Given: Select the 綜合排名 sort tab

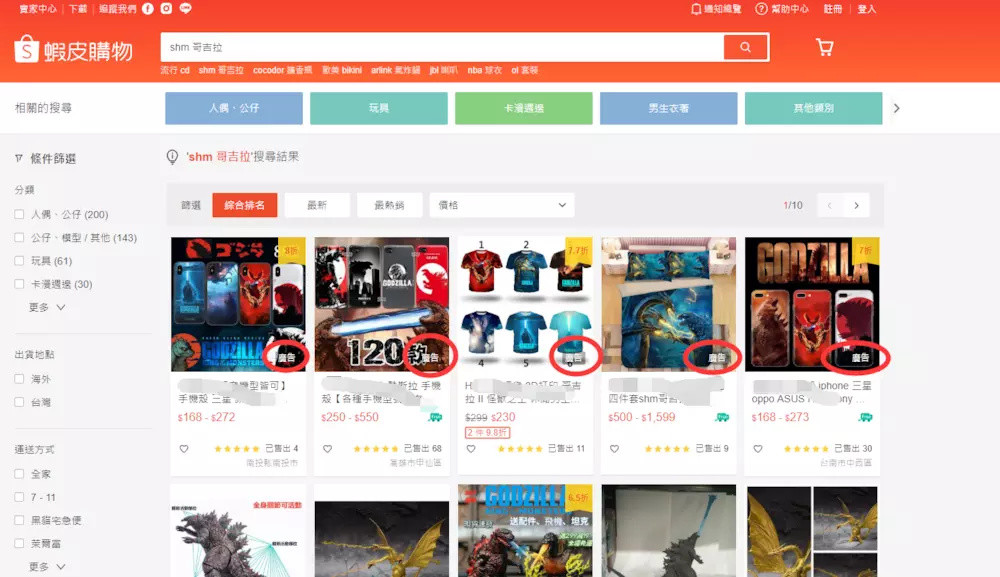Looking at the screenshot, I should (244, 205).
